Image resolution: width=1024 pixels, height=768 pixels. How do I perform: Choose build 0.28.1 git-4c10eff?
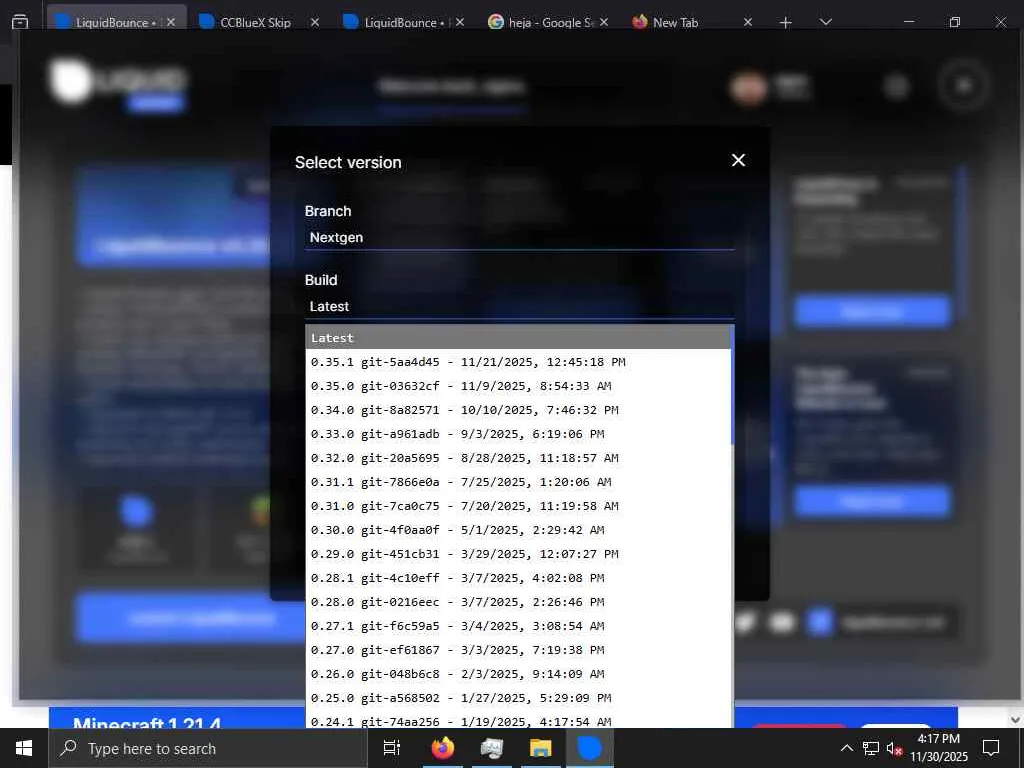[518, 578]
